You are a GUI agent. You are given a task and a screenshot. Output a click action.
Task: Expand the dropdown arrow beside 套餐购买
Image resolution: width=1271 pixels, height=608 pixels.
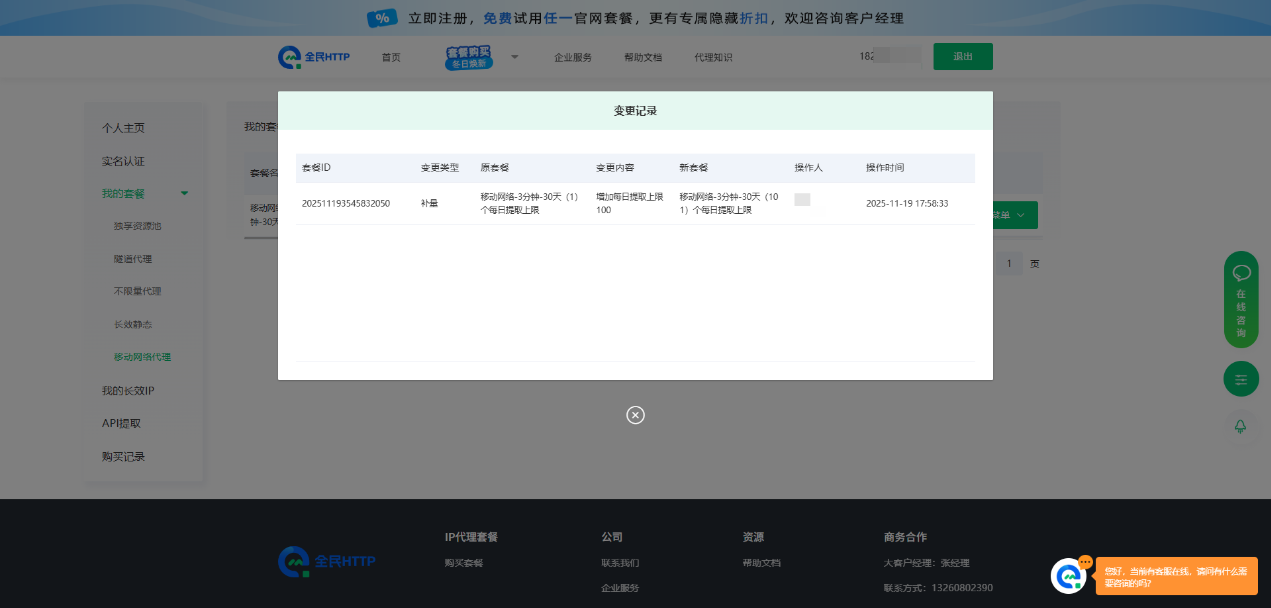[x=515, y=57]
